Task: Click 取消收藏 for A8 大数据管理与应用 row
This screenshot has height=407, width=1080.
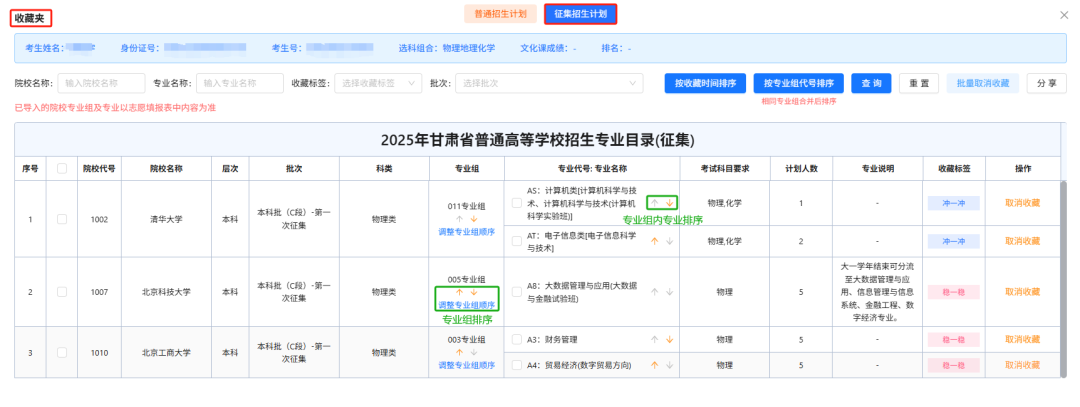Action: point(1022,292)
